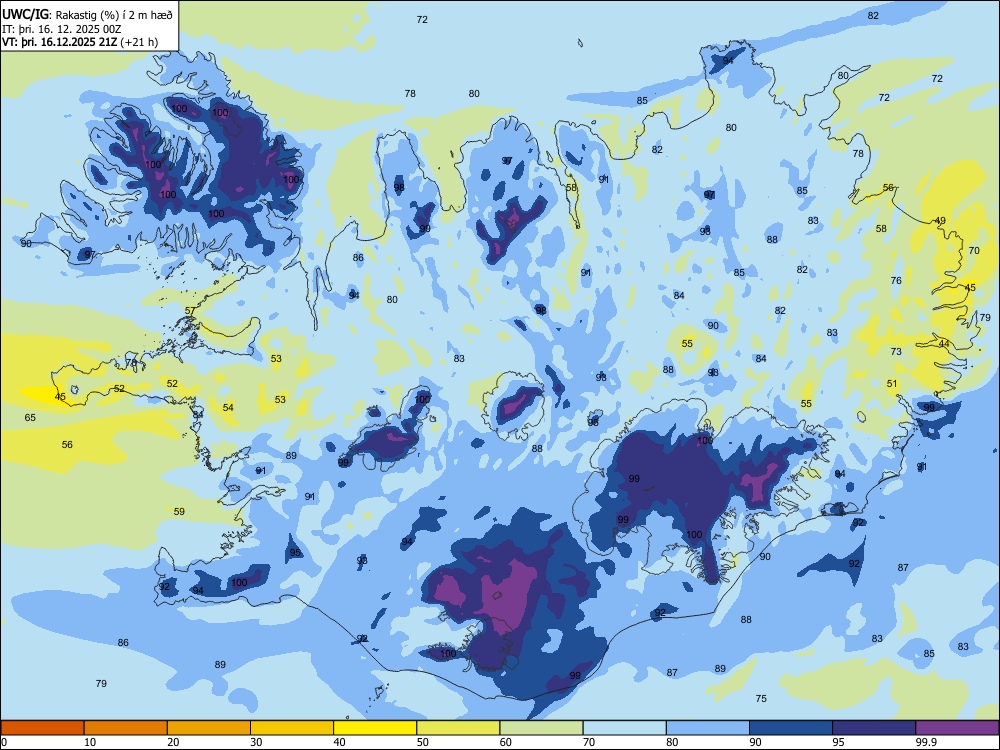Choose the dark blue 90–95 legend band
1000x750 pixels.
(x=791, y=728)
